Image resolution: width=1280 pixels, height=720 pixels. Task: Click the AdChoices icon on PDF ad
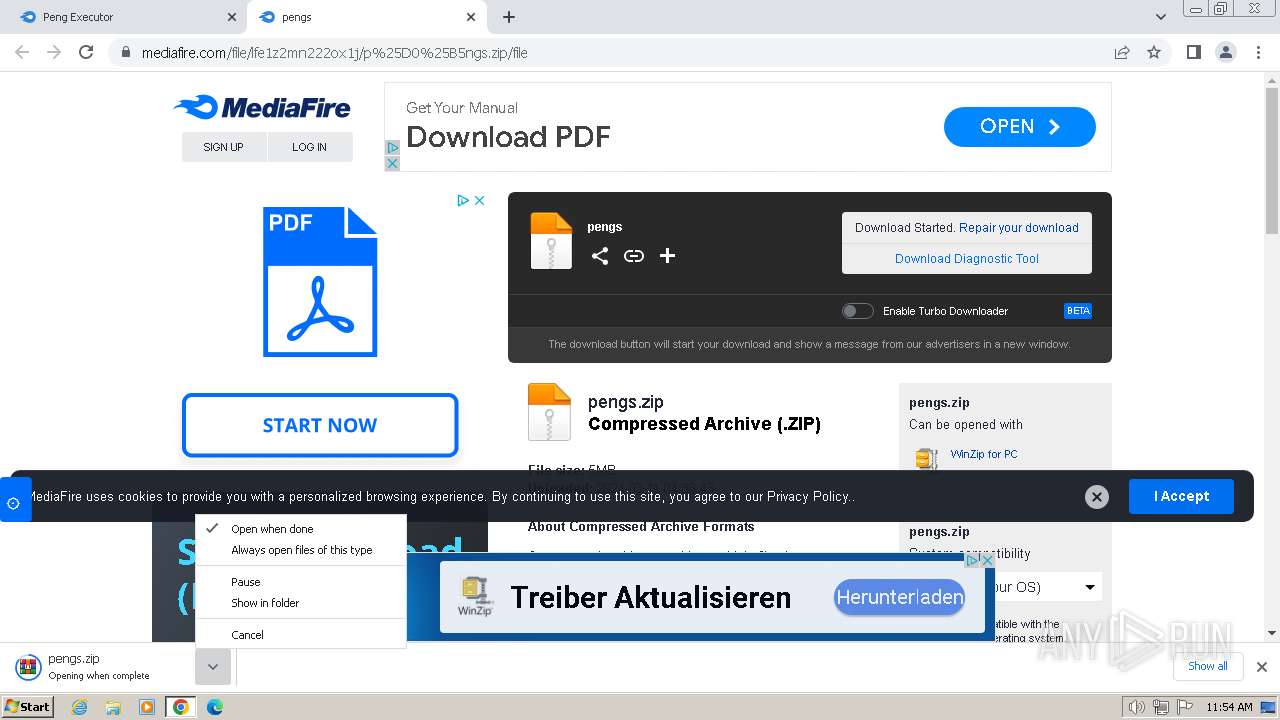click(x=463, y=200)
